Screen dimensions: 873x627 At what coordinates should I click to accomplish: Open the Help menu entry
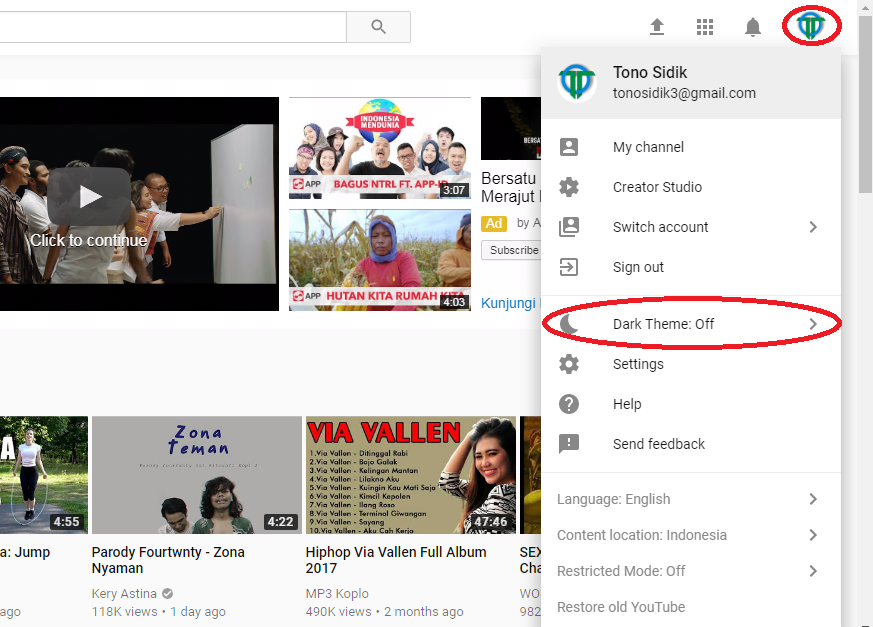691,404
